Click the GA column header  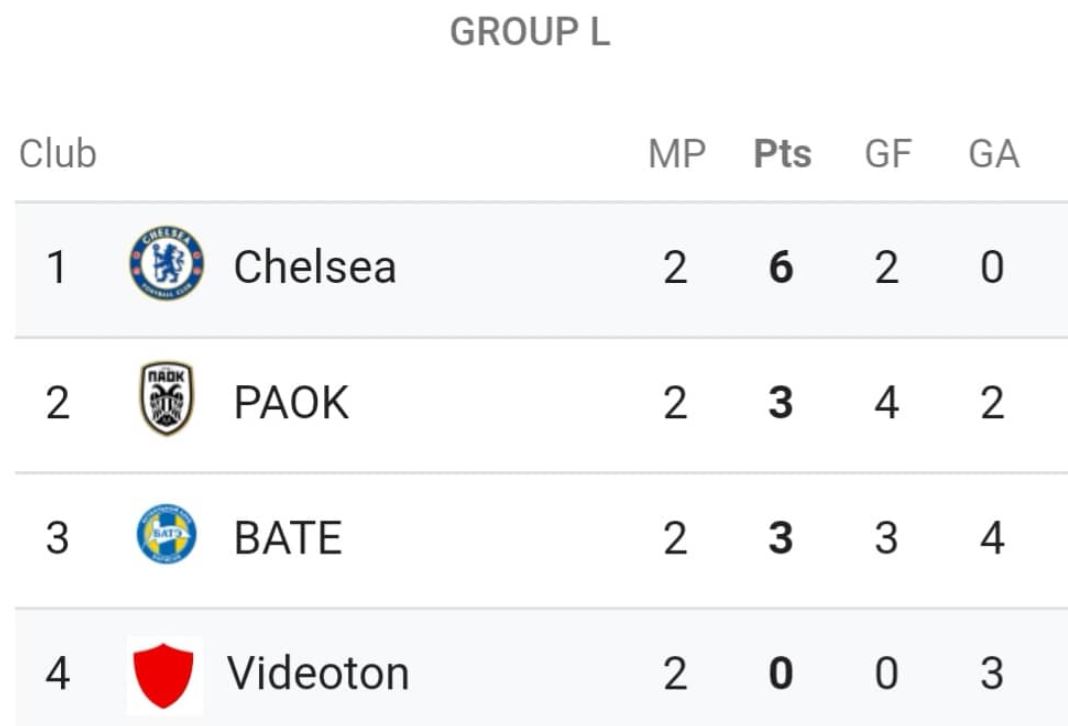(x=994, y=154)
